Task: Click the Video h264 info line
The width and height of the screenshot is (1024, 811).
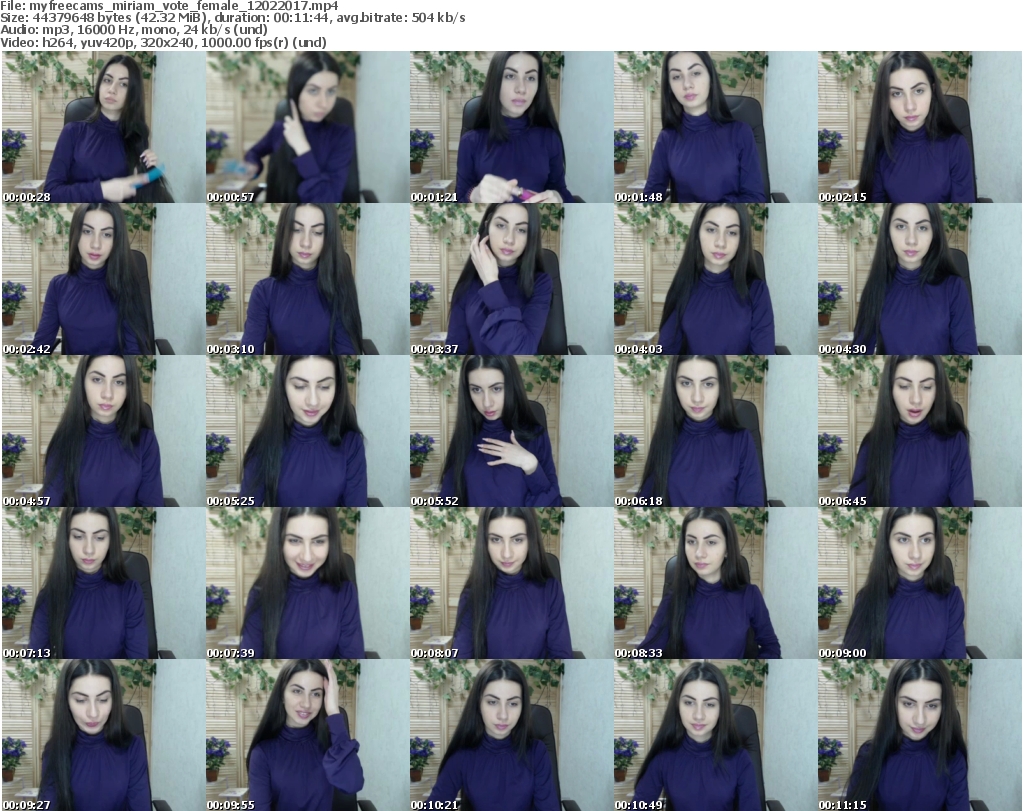Action: (x=163, y=42)
